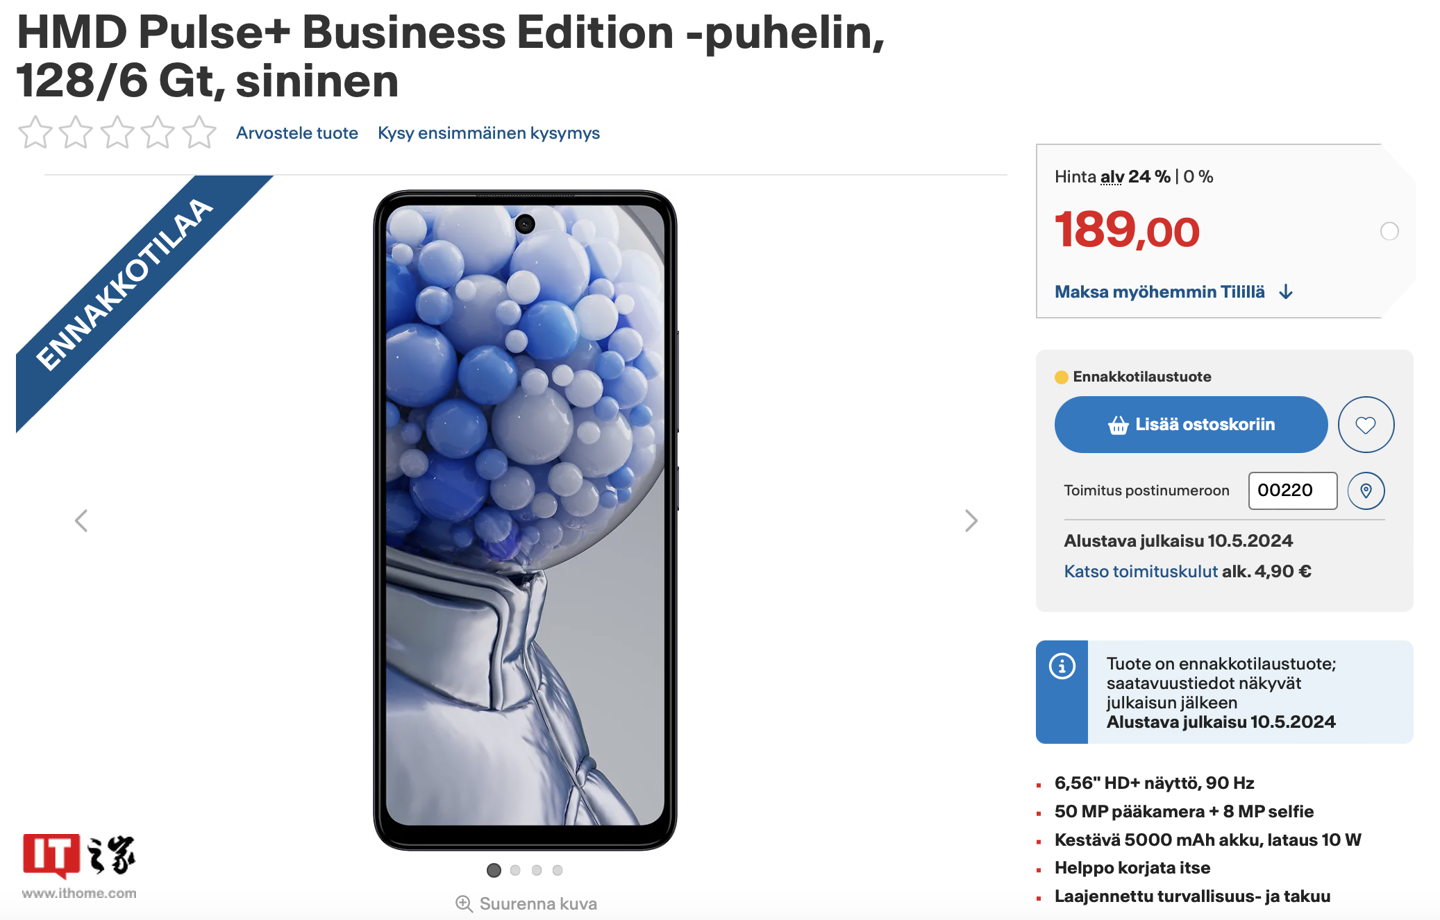Click the fifth rating star

point(200,132)
